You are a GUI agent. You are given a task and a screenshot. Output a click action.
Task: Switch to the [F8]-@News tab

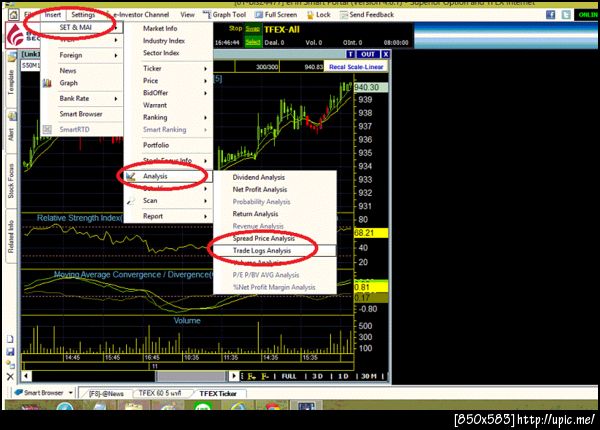pyautogui.click(x=106, y=393)
